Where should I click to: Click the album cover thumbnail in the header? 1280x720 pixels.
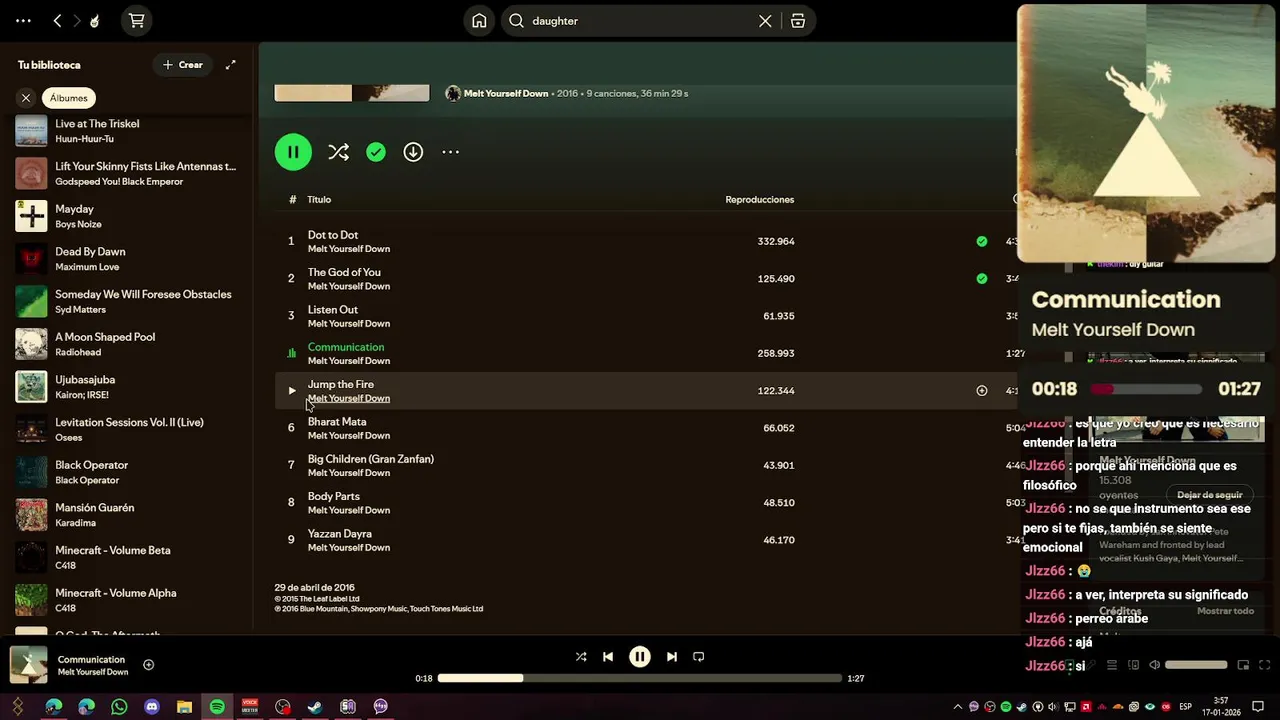[352, 93]
